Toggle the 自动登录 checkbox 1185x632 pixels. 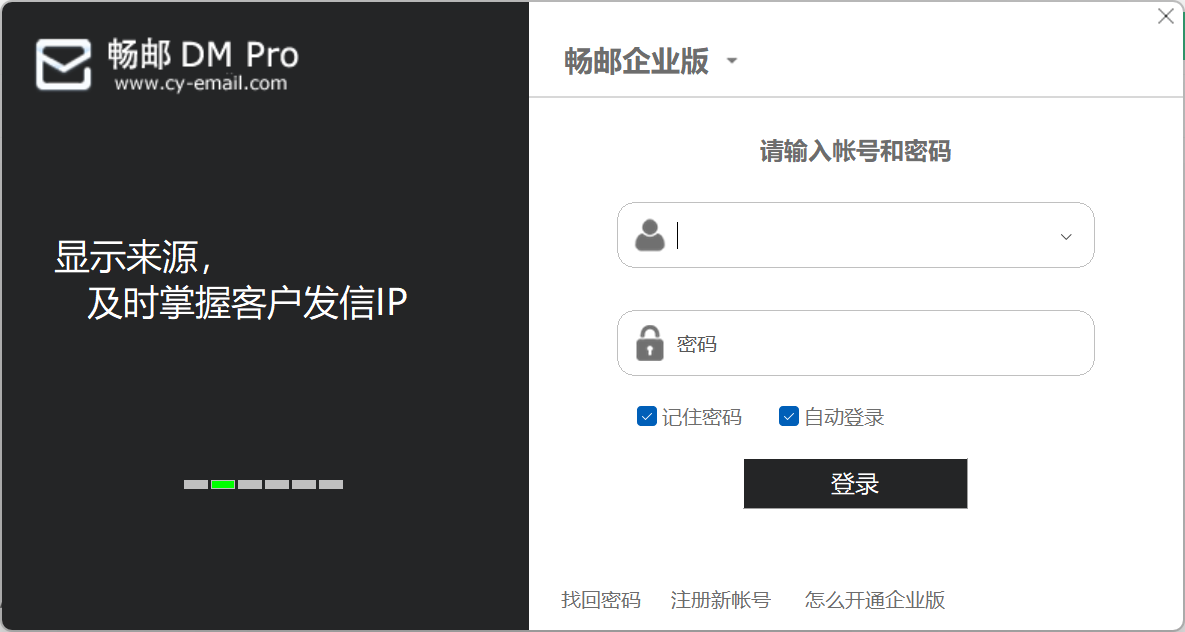point(789,417)
